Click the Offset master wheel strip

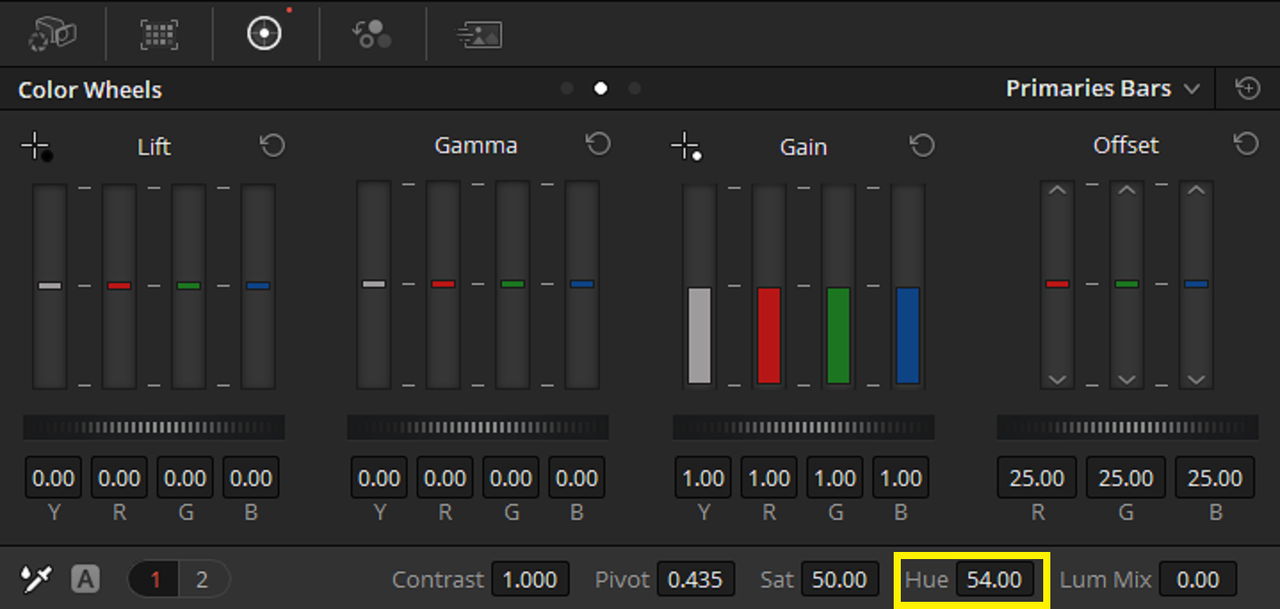pos(1128,428)
